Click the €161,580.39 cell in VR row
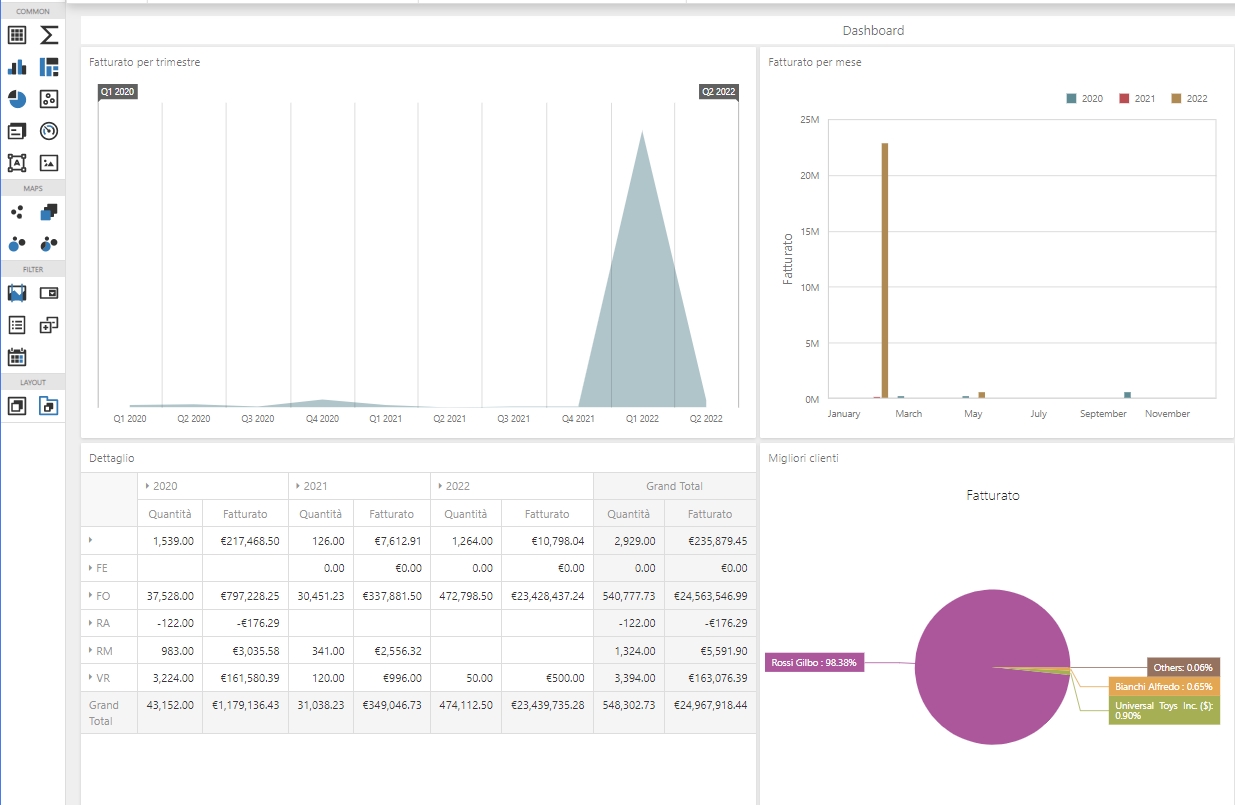Screen dimensions: 1235x805 [245, 678]
